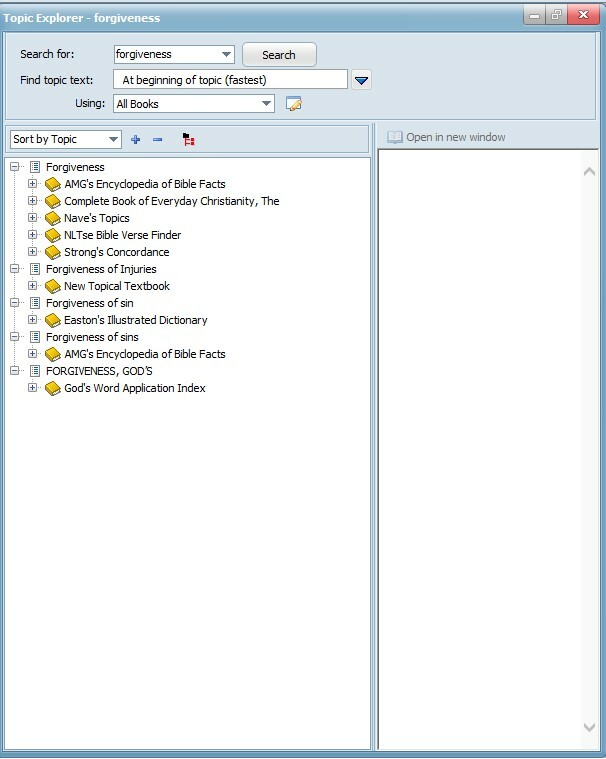The height and width of the screenshot is (759, 606).
Task: Click topic page icon beside Forgiveness of sin
Action: click(x=35, y=303)
